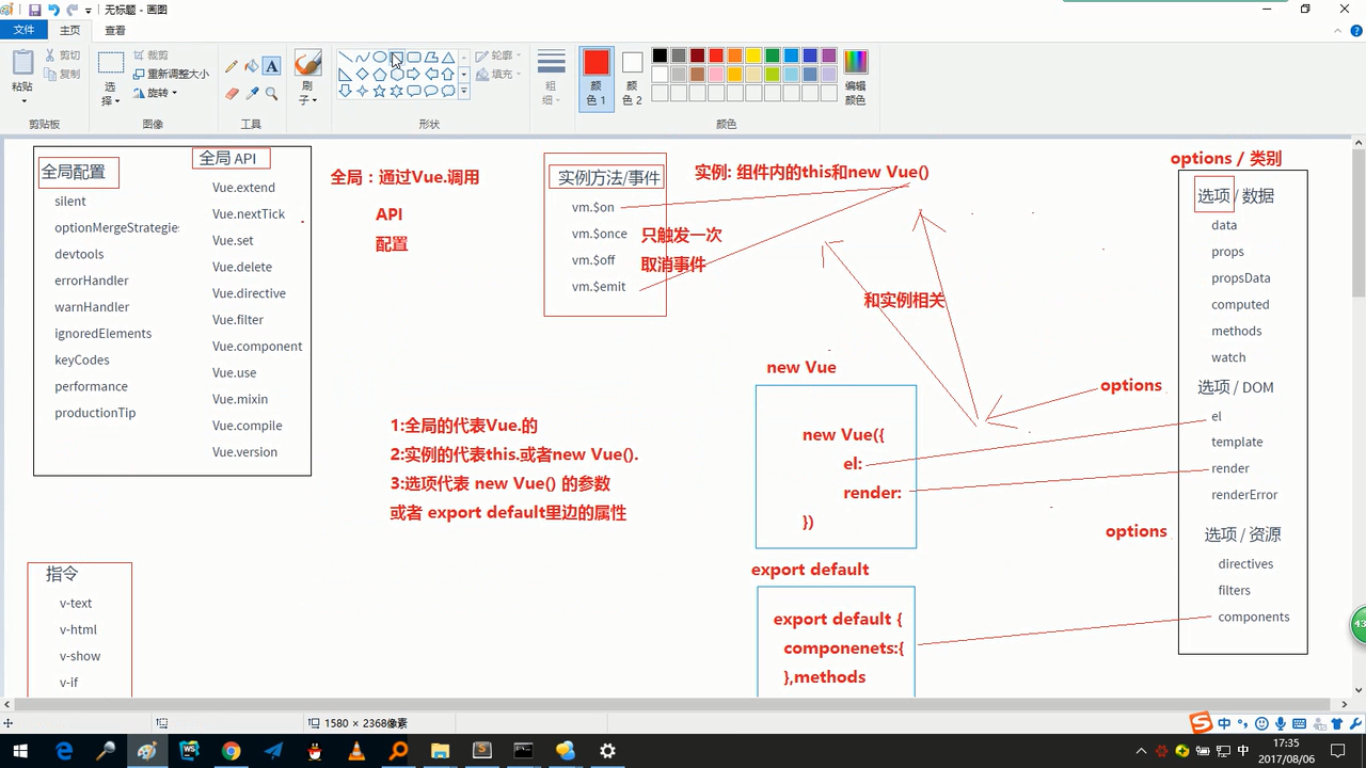Click the vertical scrollbar thumb

pyautogui.click(x=1358, y=222)
